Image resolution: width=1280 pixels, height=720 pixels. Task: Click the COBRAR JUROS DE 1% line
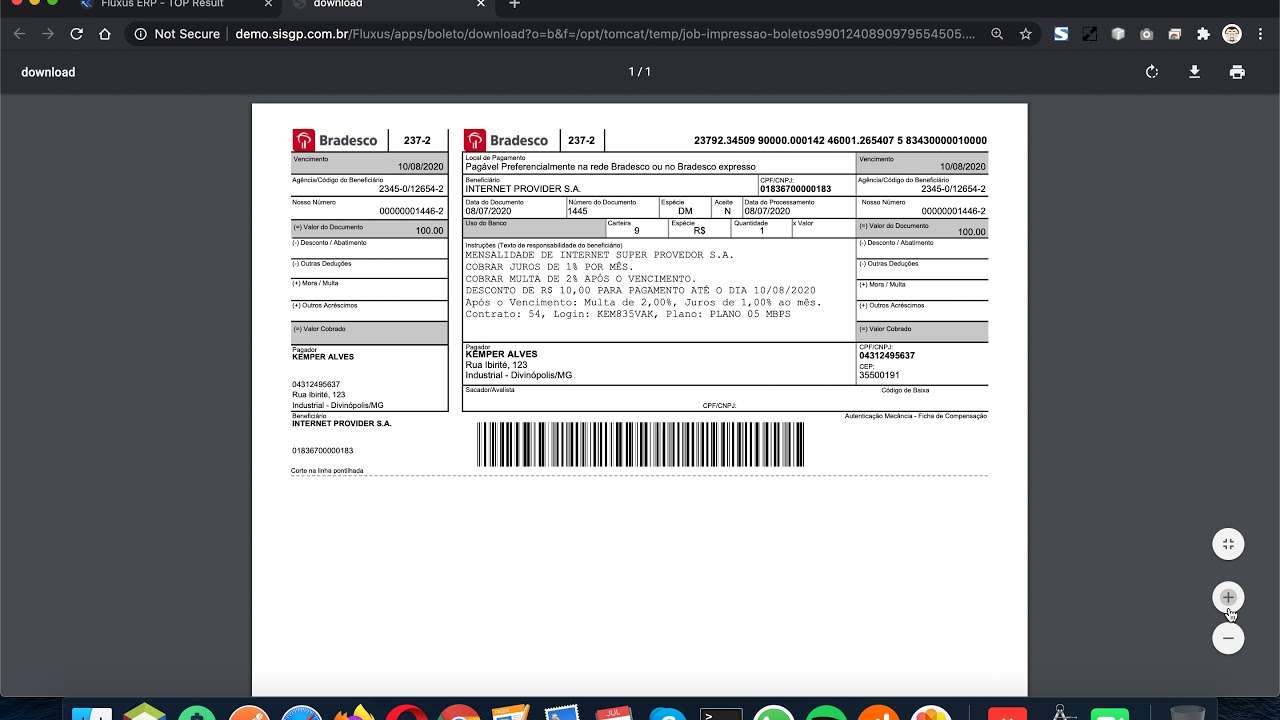click(x=549, y=267)
